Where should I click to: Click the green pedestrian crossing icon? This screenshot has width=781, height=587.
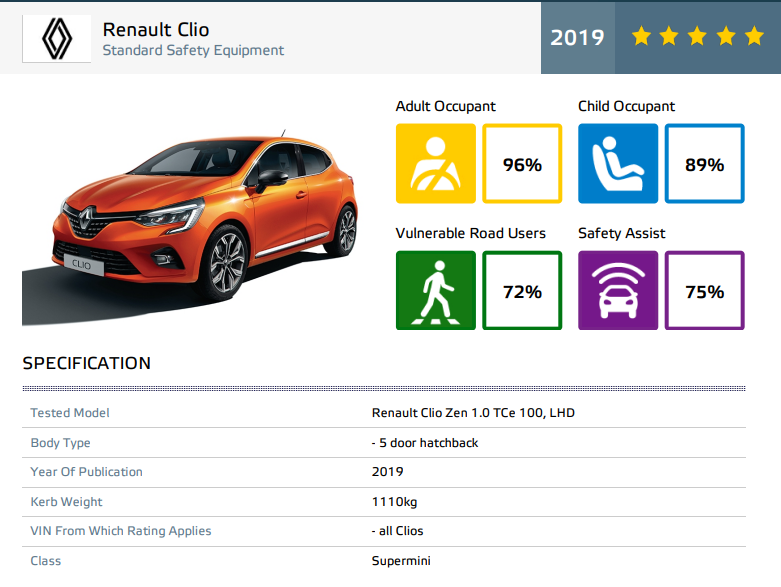[x=436, y=290]
